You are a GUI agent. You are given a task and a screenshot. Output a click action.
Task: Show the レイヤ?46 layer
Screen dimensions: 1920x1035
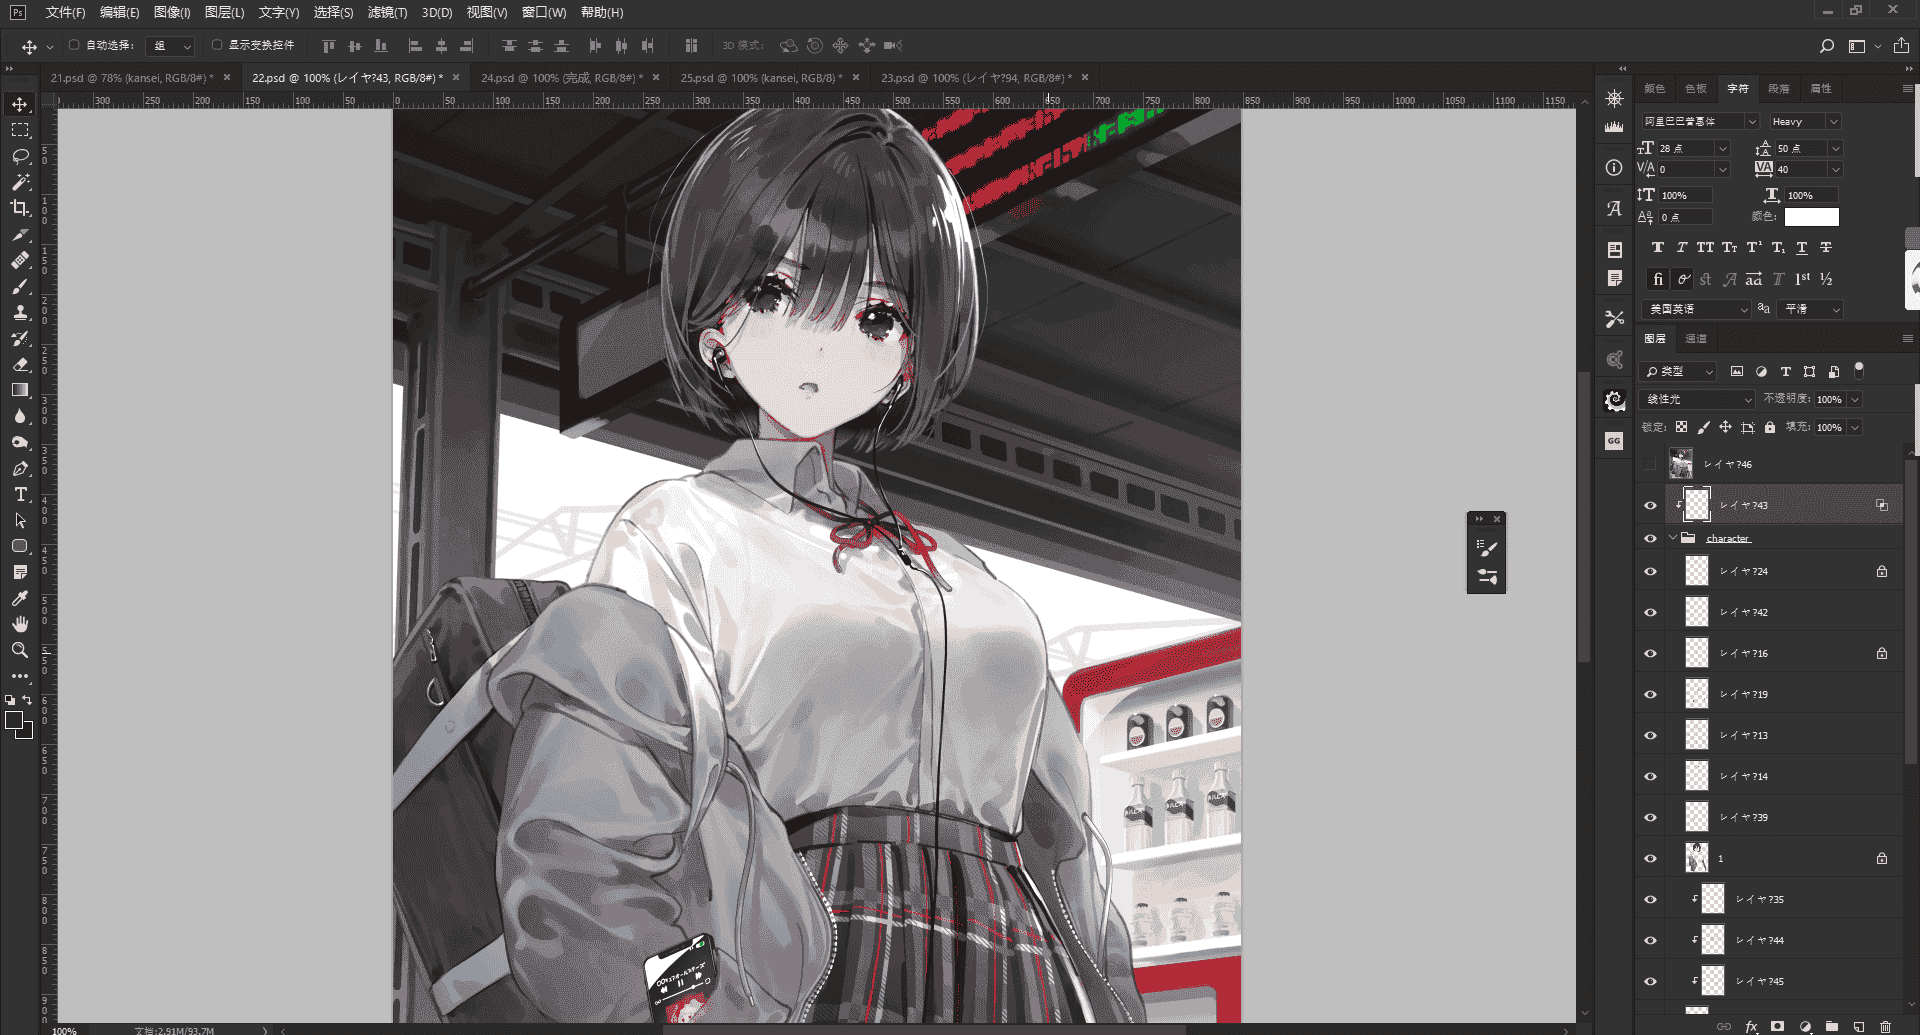(x=1650, y=464)
